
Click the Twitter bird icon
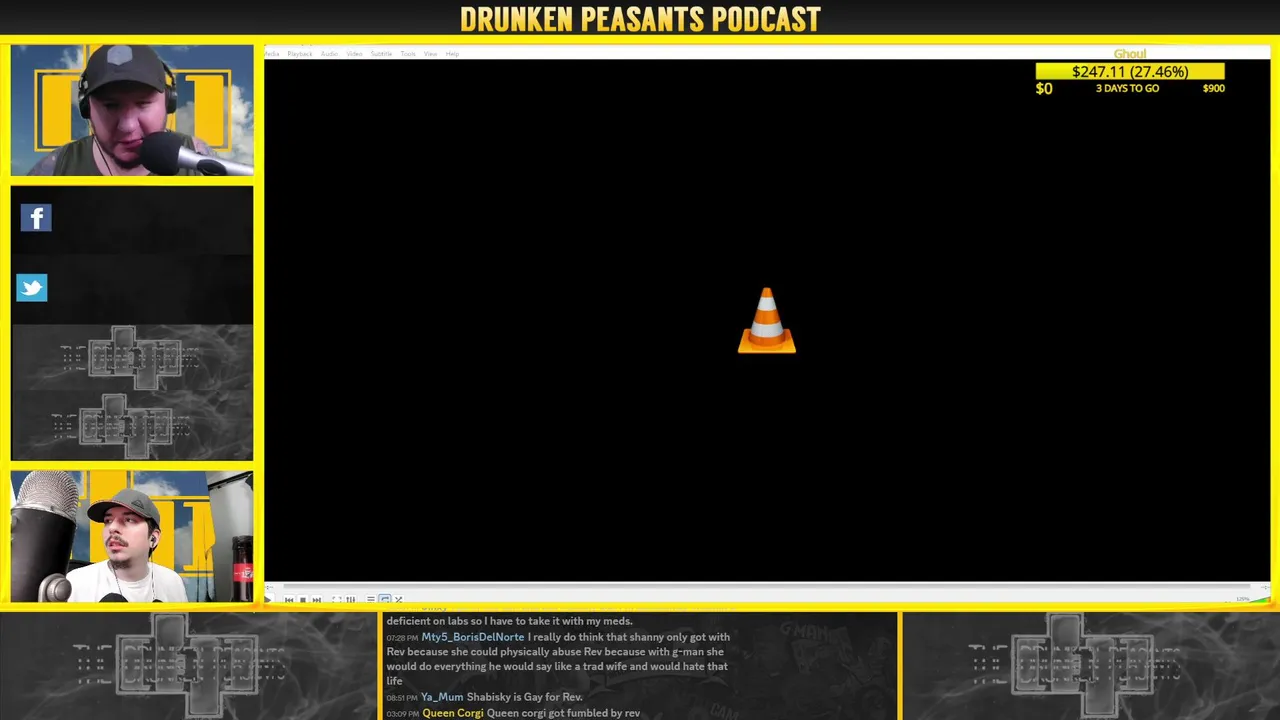32,288
